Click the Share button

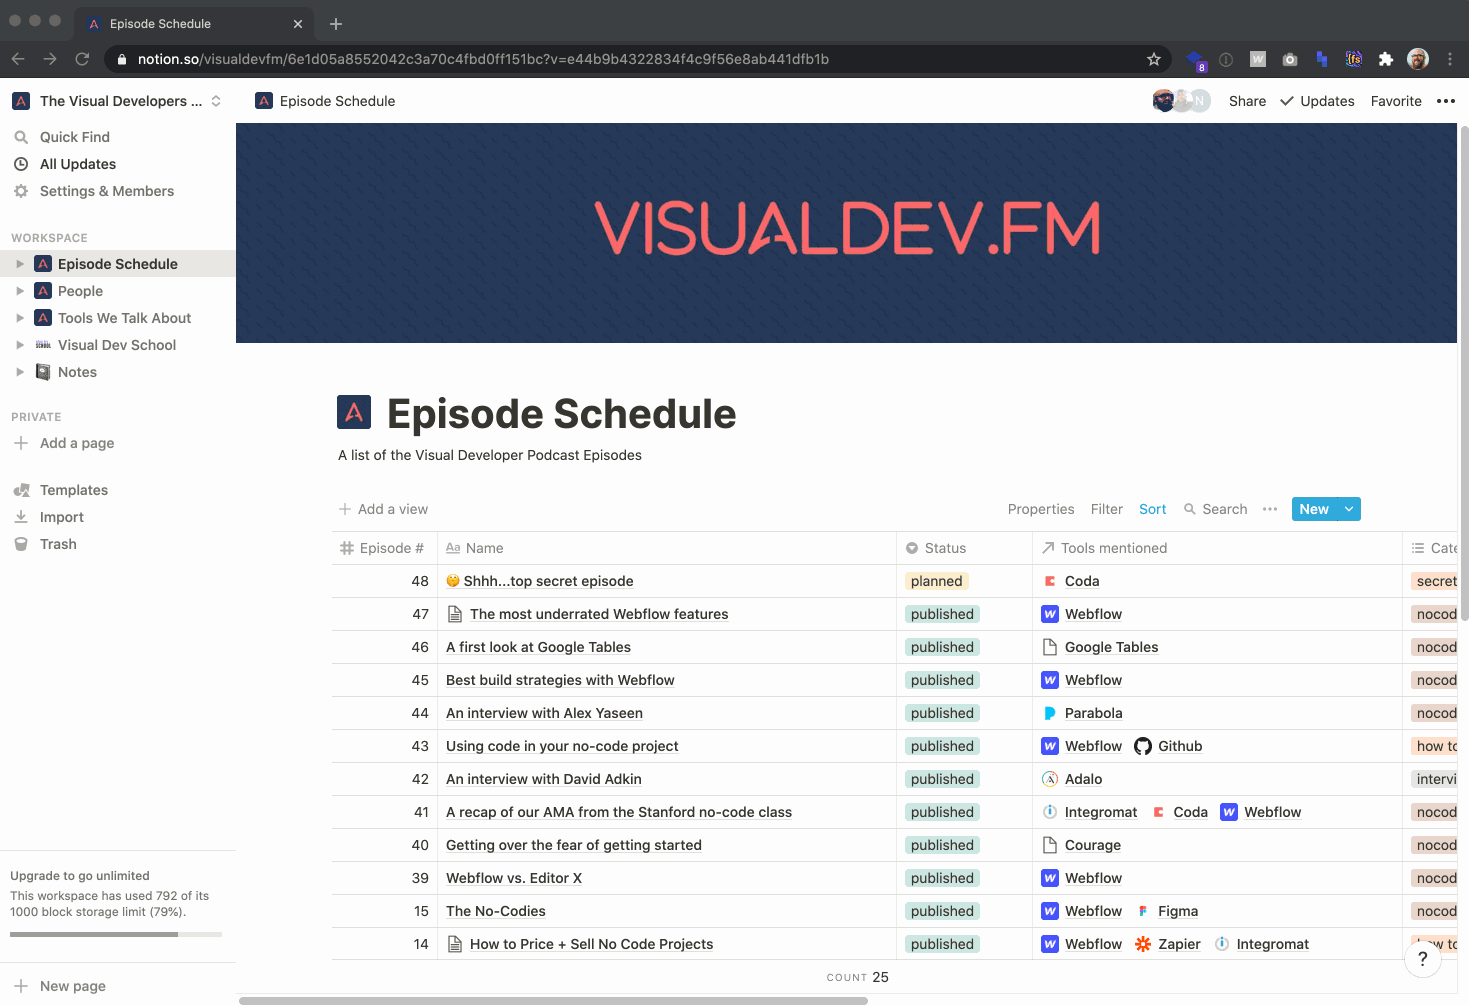pyautogui.click(x=1247, y=101)
